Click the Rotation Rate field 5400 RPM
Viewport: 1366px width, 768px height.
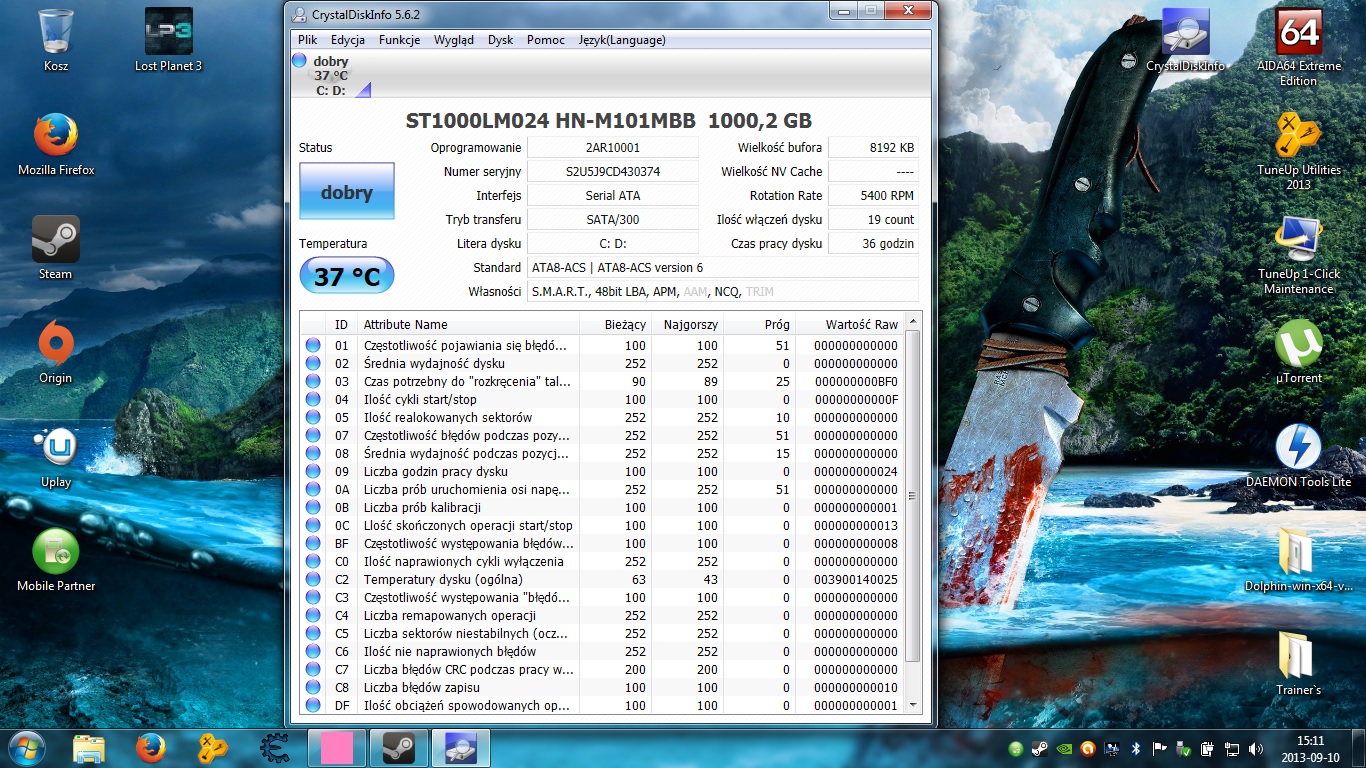[873, 196]
